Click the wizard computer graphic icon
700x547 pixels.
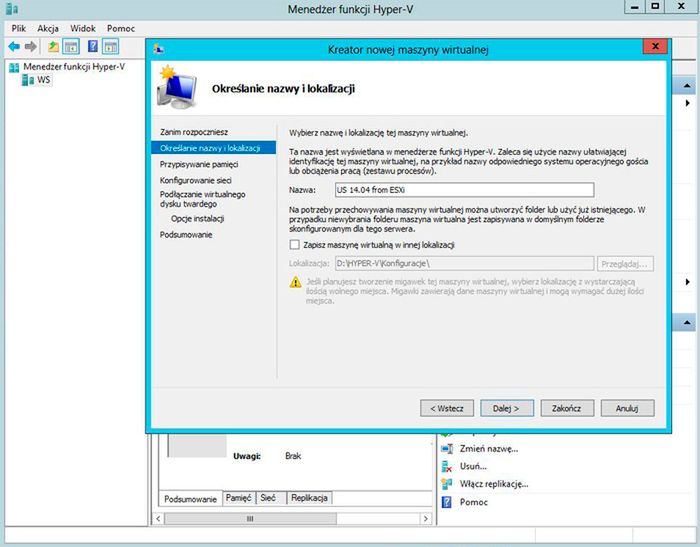[x=177, y=88]
